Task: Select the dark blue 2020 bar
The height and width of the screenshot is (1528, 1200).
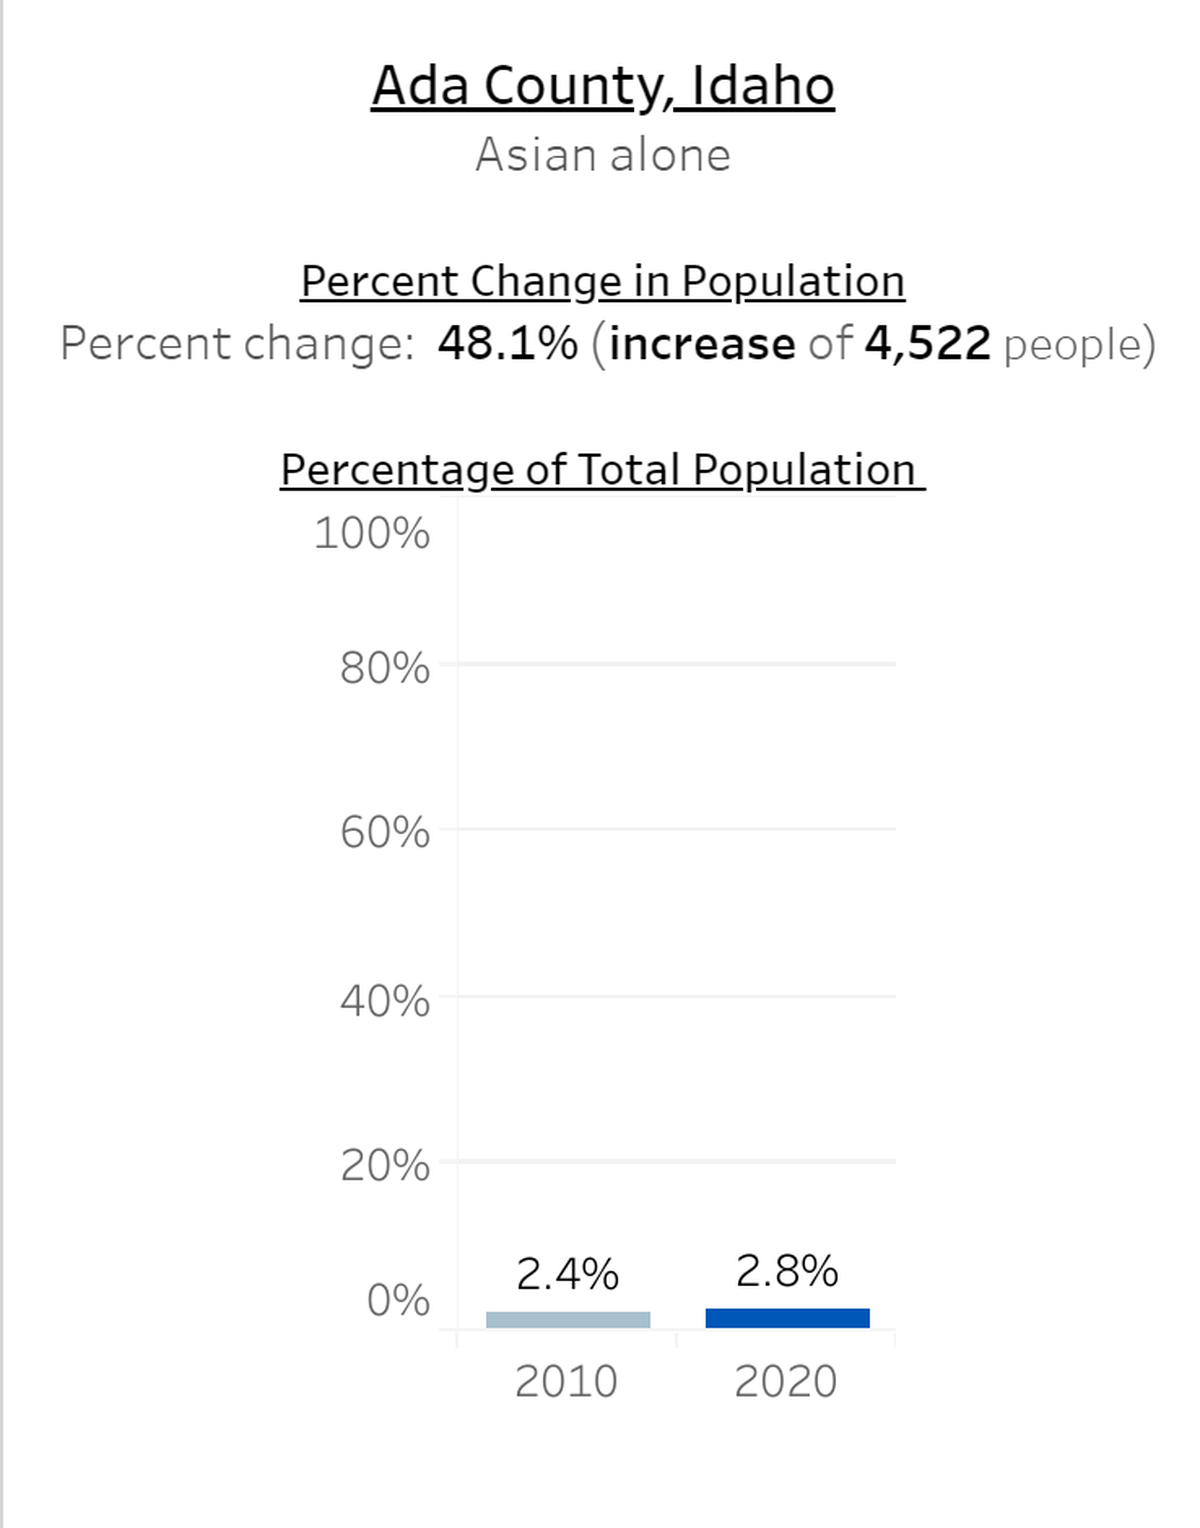Action: (x=787, y=1318)
